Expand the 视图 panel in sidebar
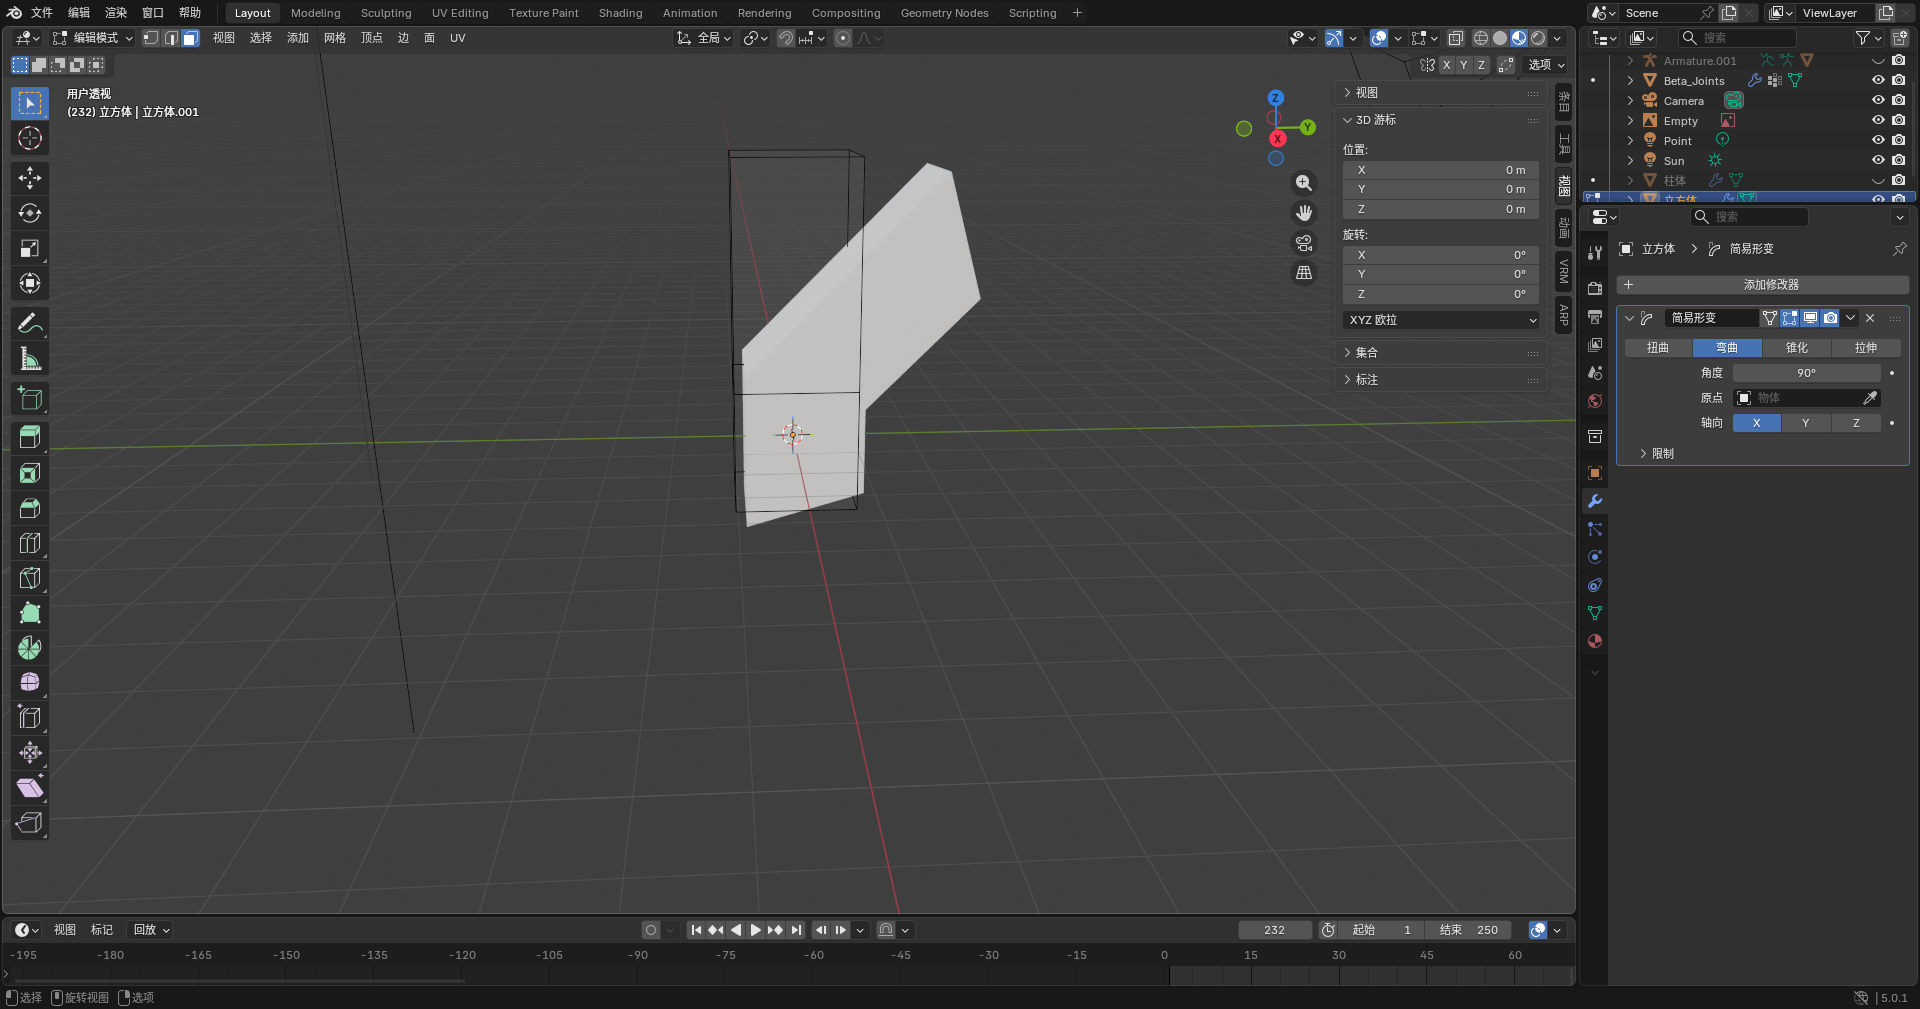The height and width of the screenshot is (1009, 1920). tap(1441, 93)
